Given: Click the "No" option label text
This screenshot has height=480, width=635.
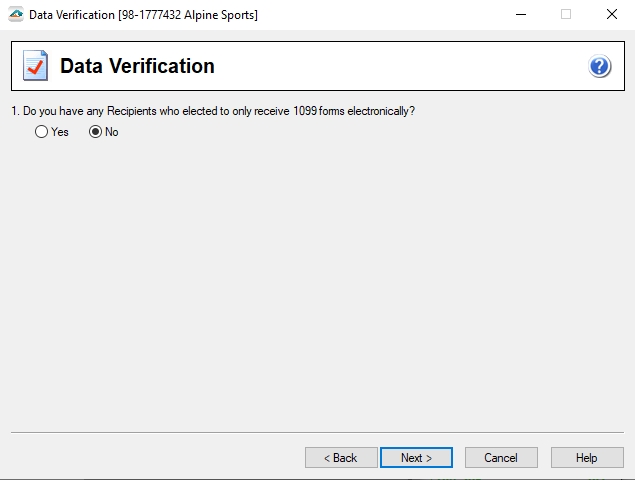Looking at the screenshot, I should (x=112, y=132).
